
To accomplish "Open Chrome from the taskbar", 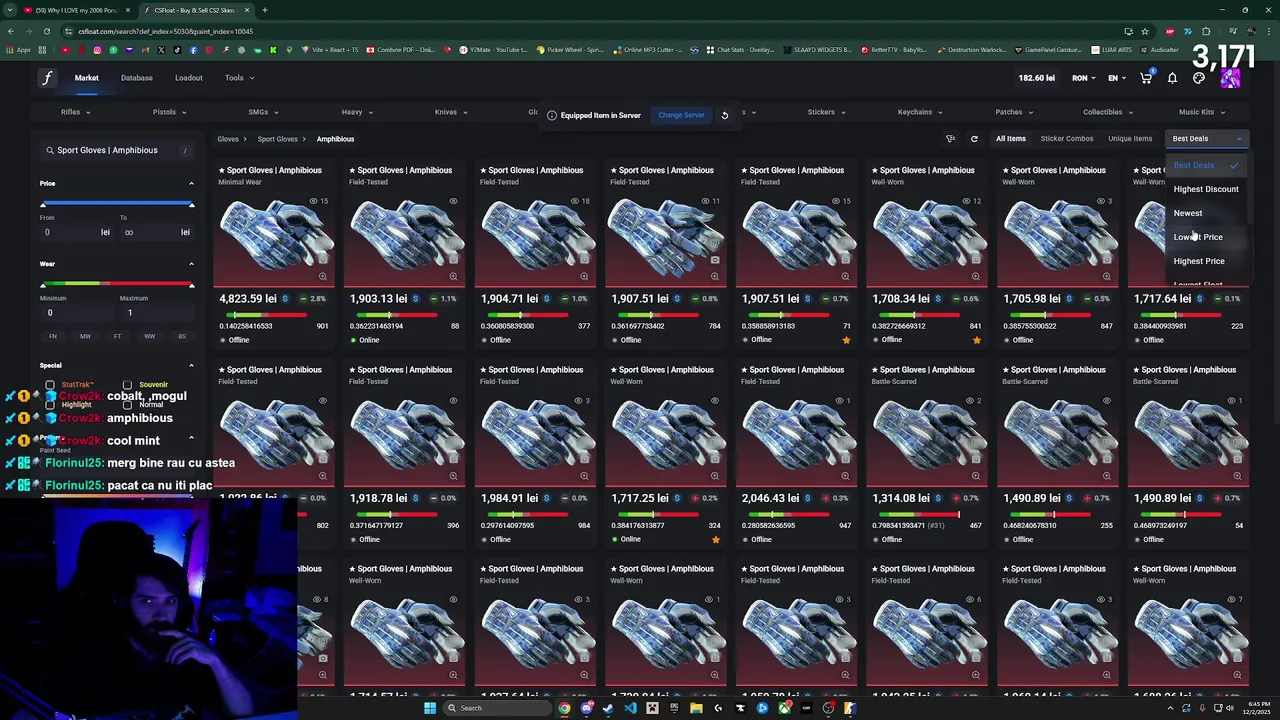I will click(x=564, y=708).
